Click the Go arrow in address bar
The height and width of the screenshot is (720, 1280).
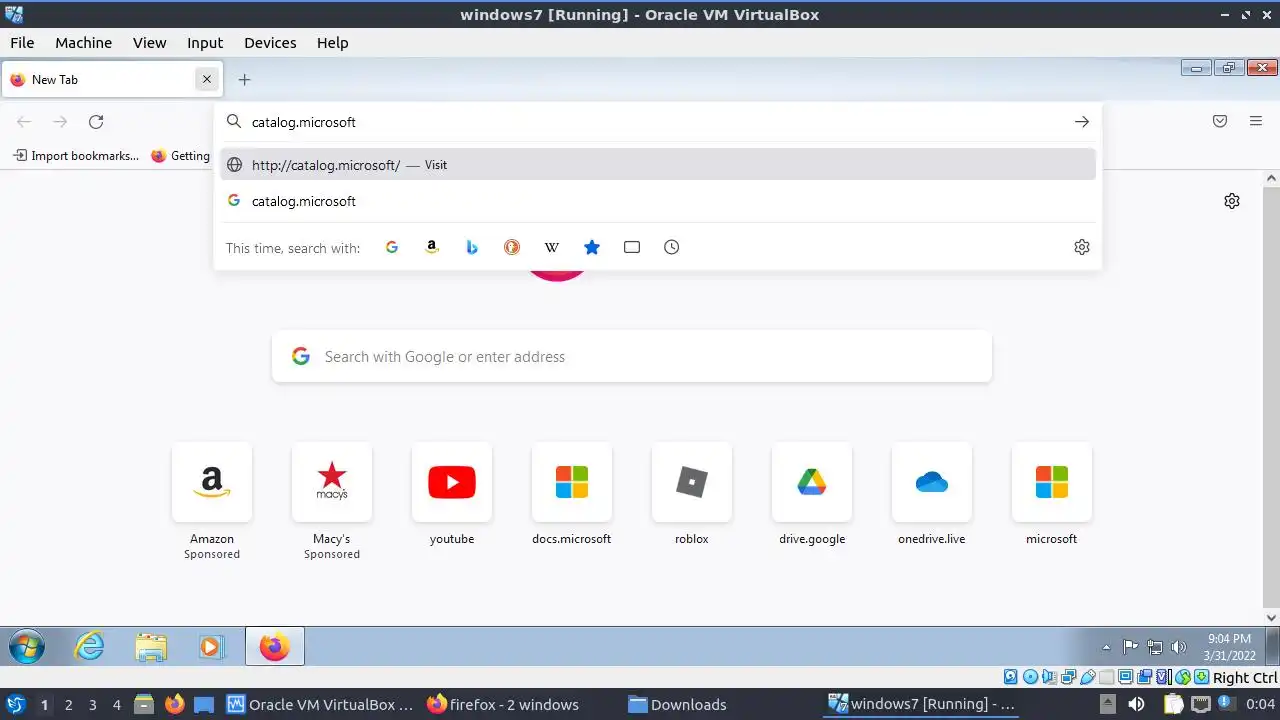coord(1081,122)
